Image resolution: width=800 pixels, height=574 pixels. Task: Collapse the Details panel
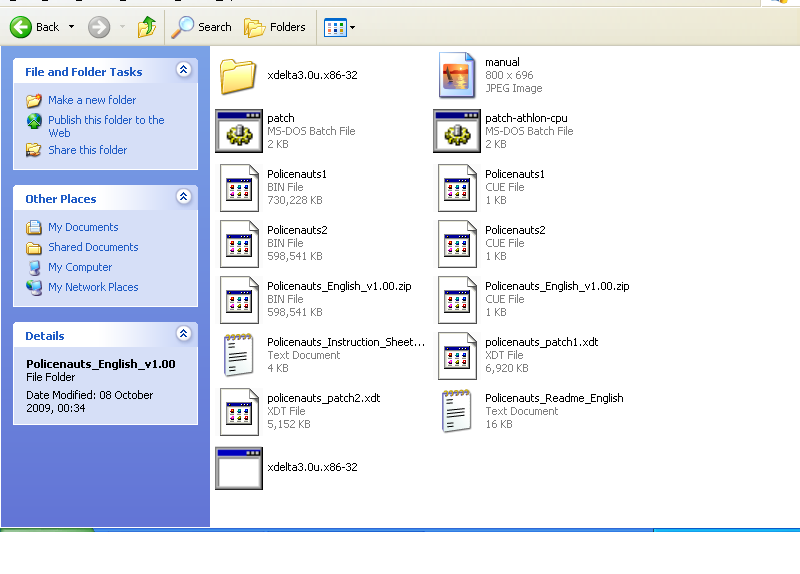(184, 334)
